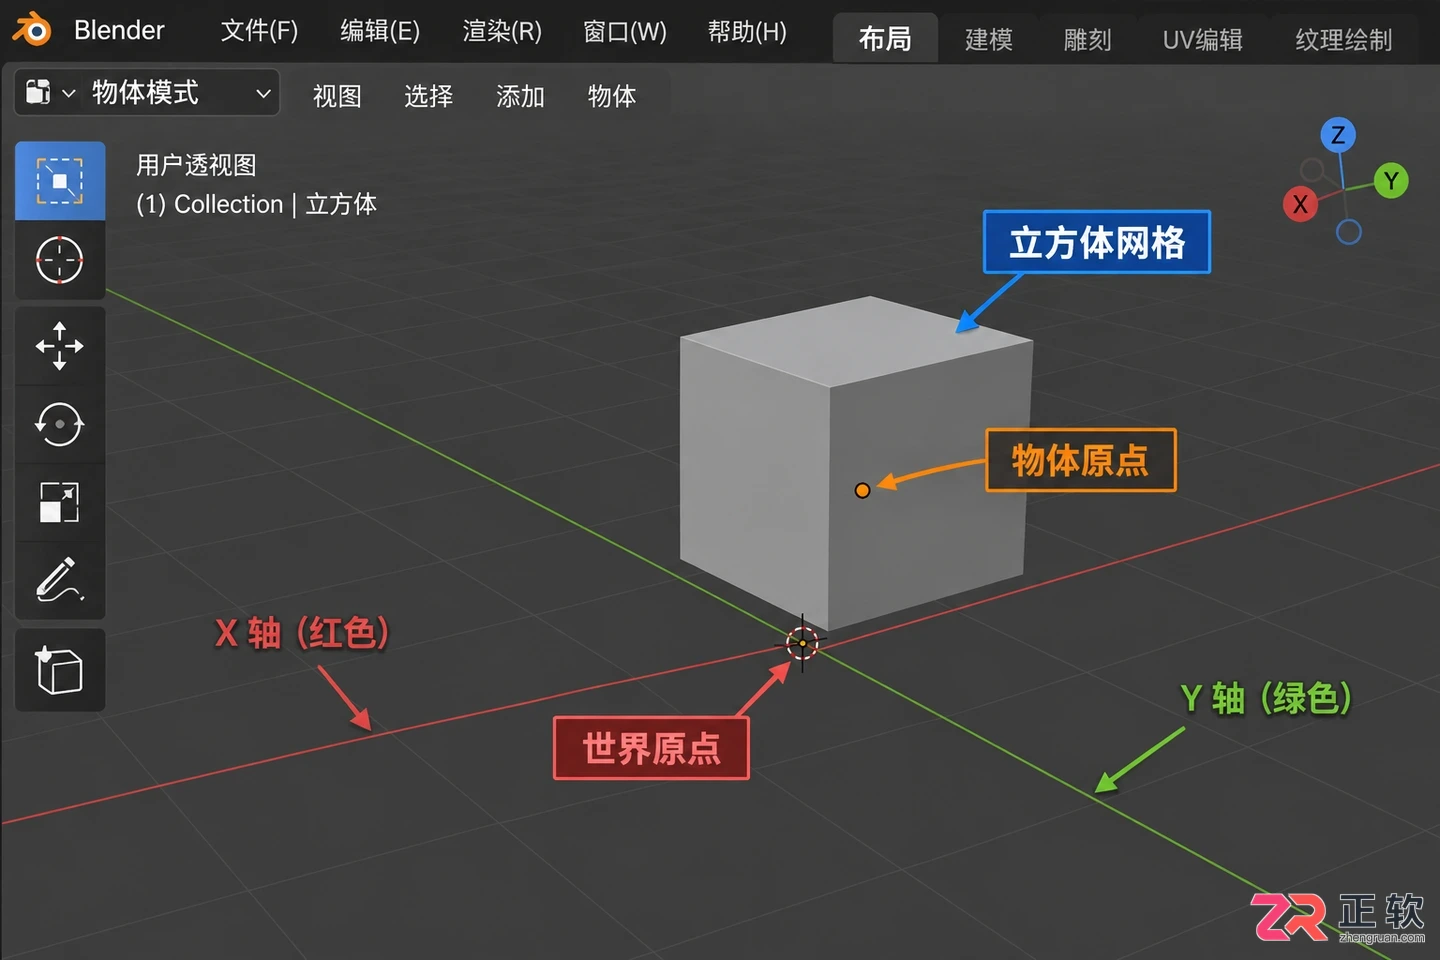Viewport: 1440px width, 960px height.
Task: Open the 文件(F) menu
Action: coord(259,31)
